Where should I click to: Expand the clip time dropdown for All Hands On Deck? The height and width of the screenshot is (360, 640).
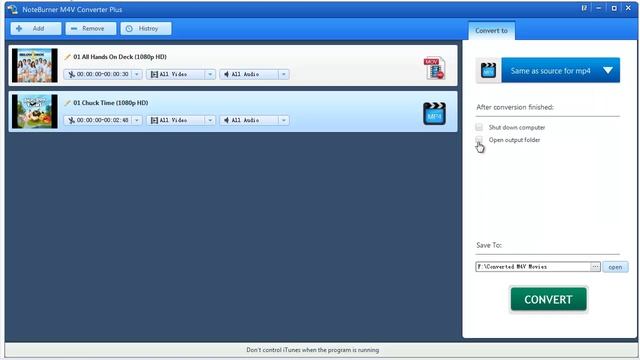137,74
